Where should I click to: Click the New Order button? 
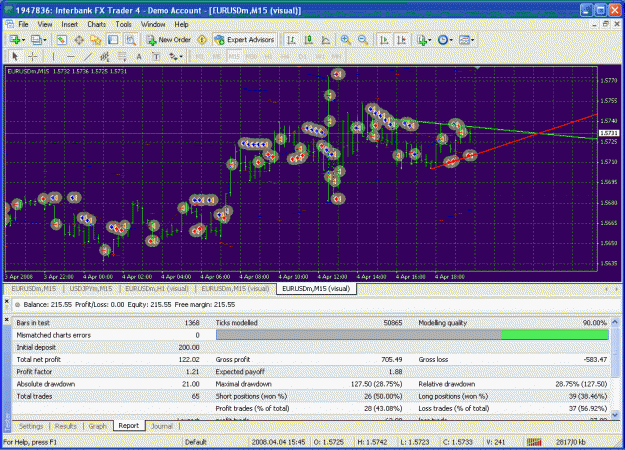pyautogui.click(x=169, y=40)
